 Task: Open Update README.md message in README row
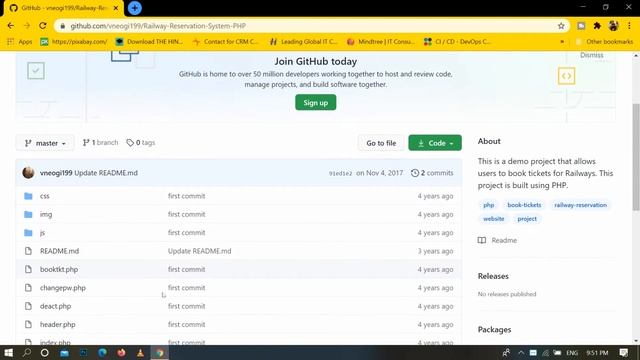[x=200, y=251]
